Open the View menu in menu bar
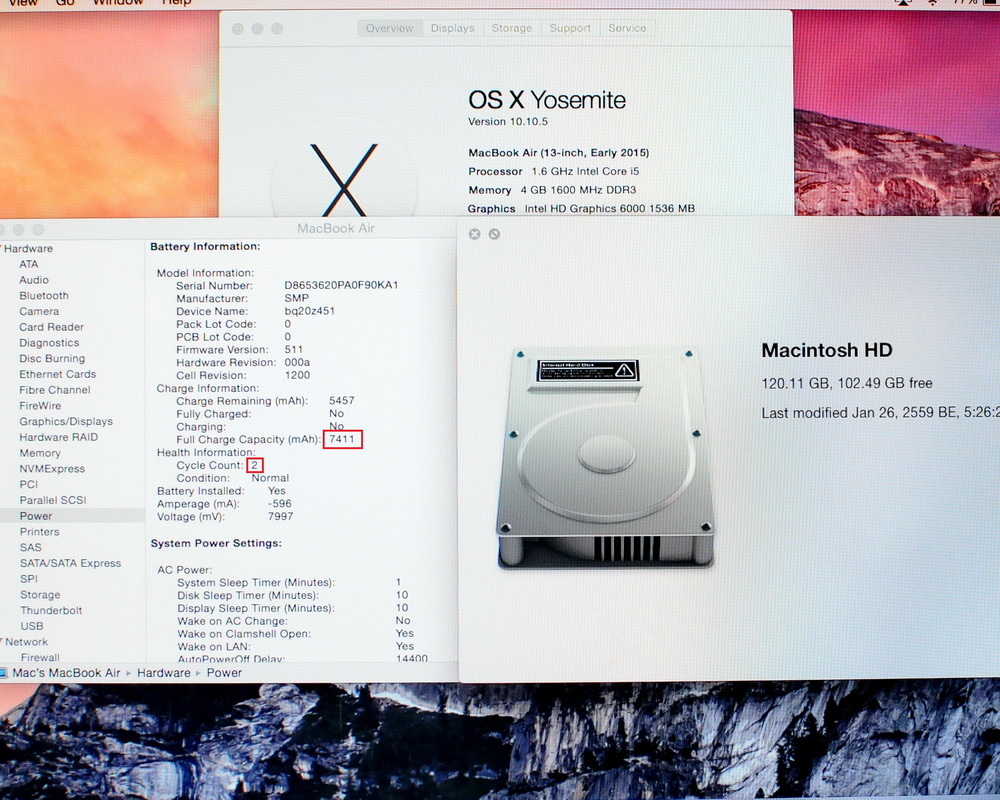The width and height of the screenshot is (1000, 800). click(x=23, y=3)
